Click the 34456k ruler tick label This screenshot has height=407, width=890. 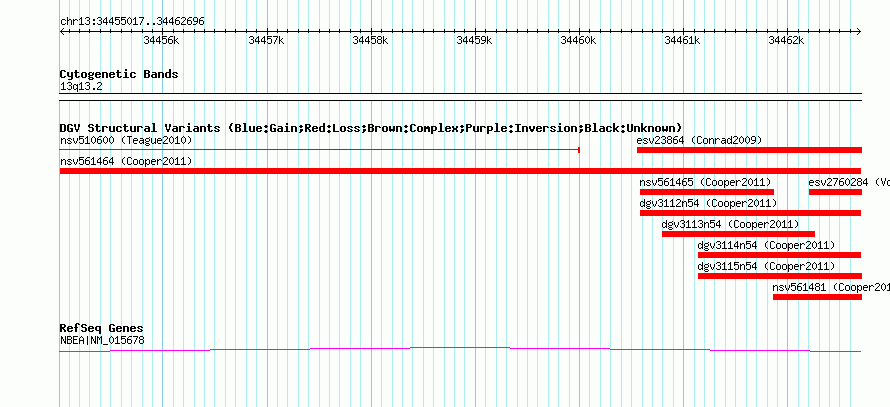162,40
